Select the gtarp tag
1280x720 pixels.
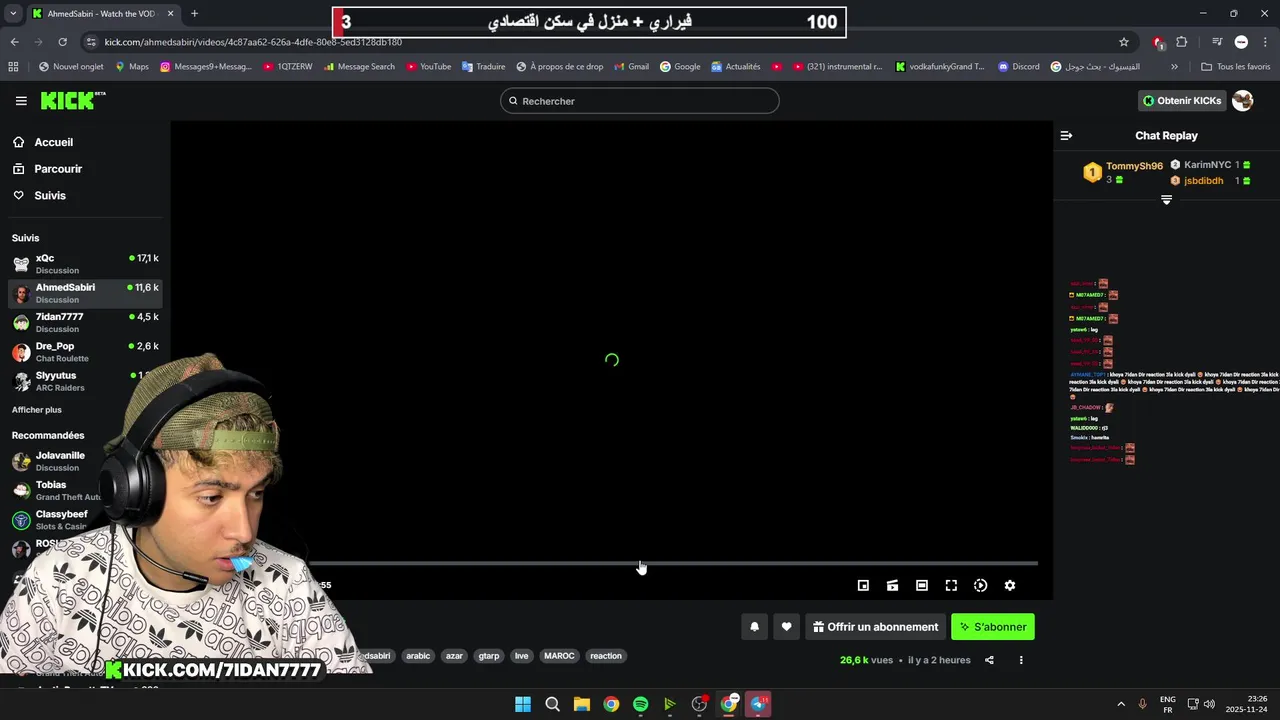pos(489,656)
